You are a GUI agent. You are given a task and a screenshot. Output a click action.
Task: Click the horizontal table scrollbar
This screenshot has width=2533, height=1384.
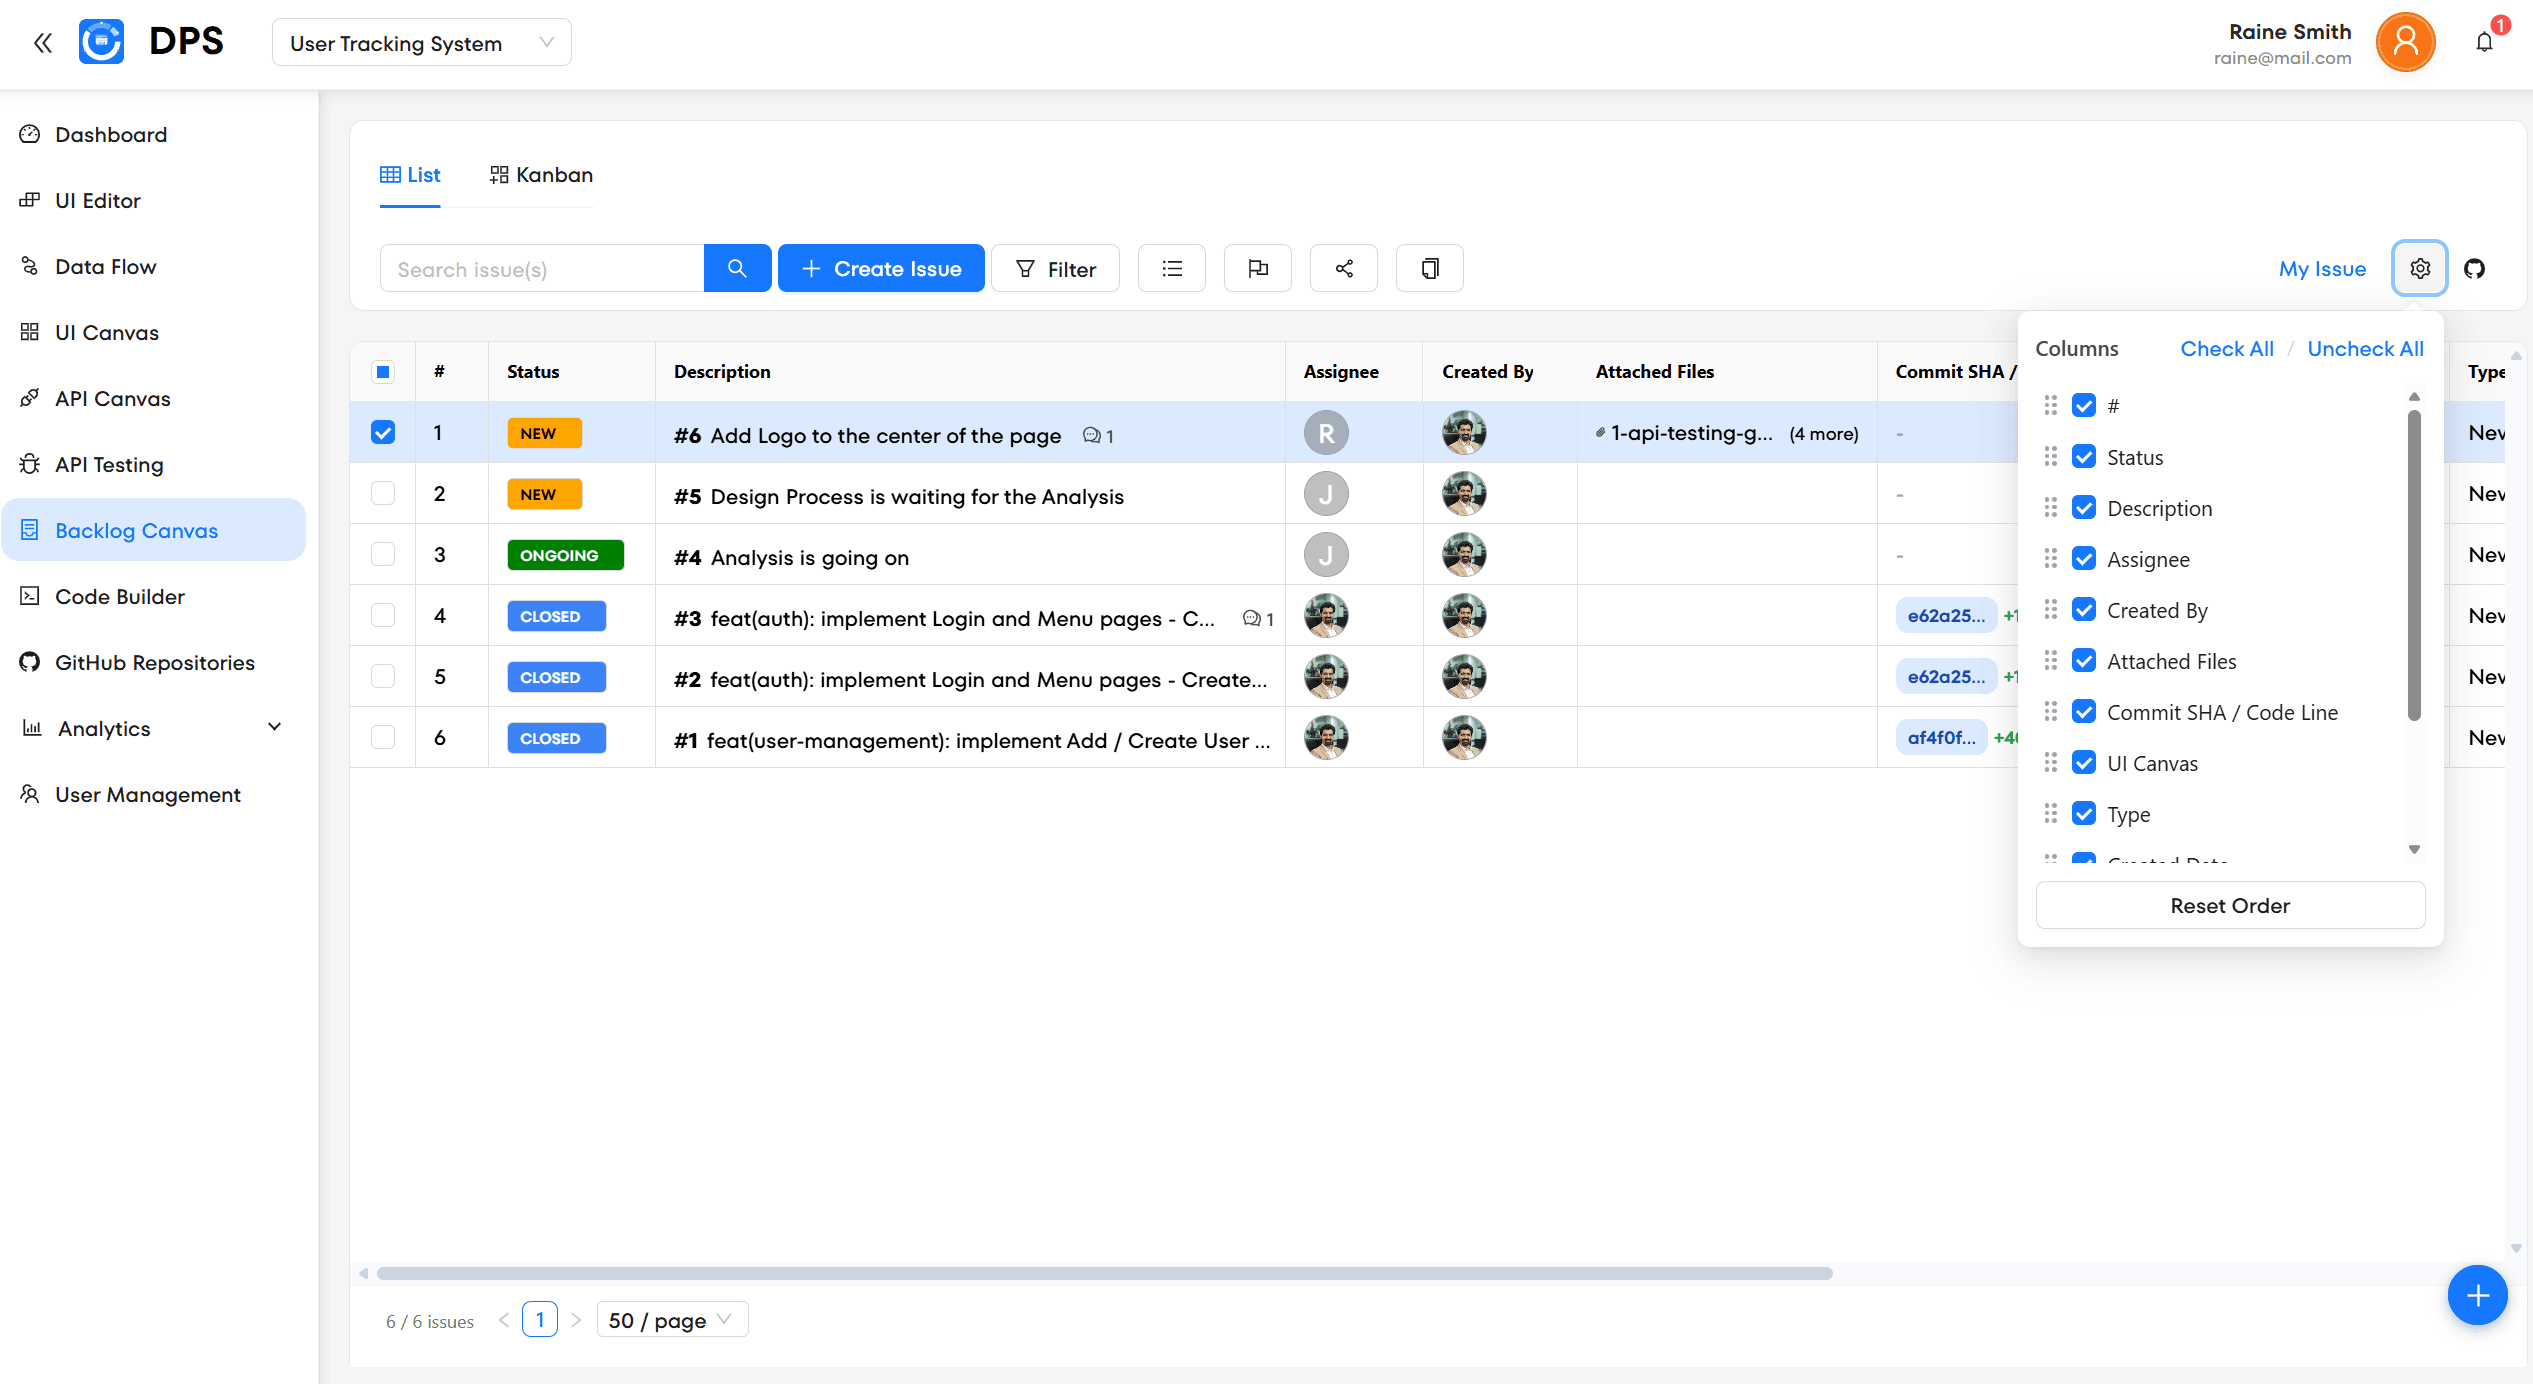(1104, 1273)
